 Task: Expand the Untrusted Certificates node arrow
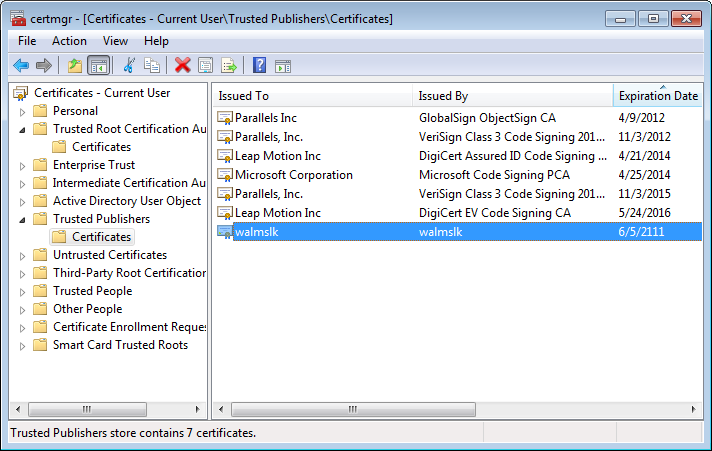coord(23,255)
